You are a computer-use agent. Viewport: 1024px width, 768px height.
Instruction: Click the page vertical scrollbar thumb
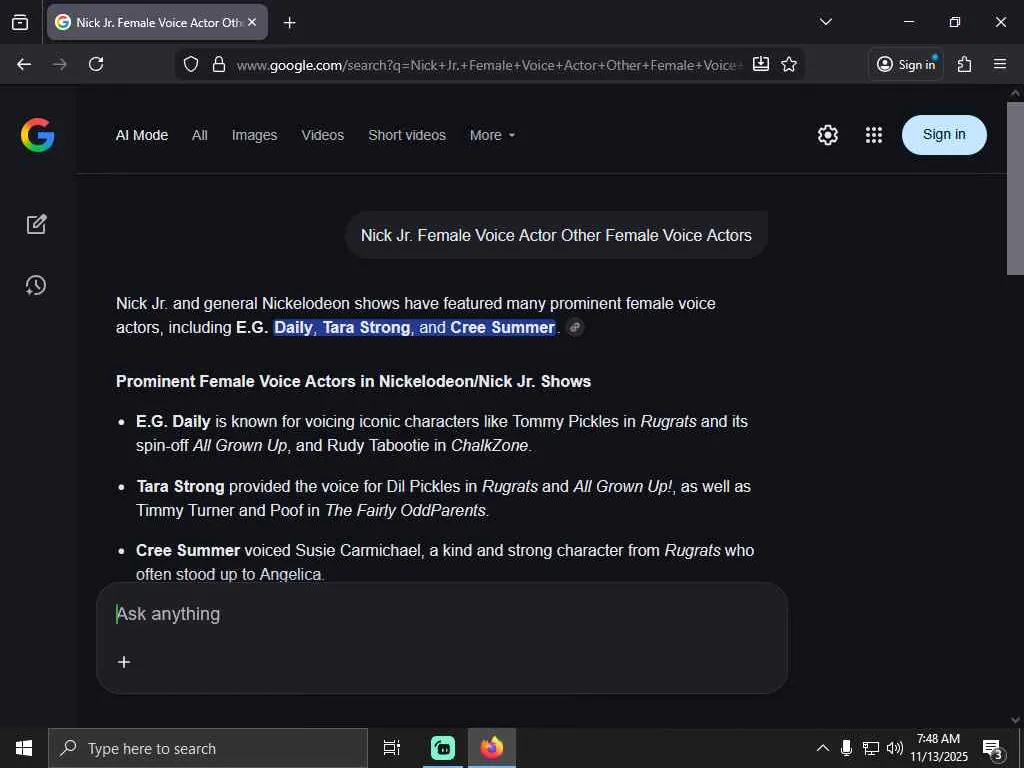coord(1015,187)
